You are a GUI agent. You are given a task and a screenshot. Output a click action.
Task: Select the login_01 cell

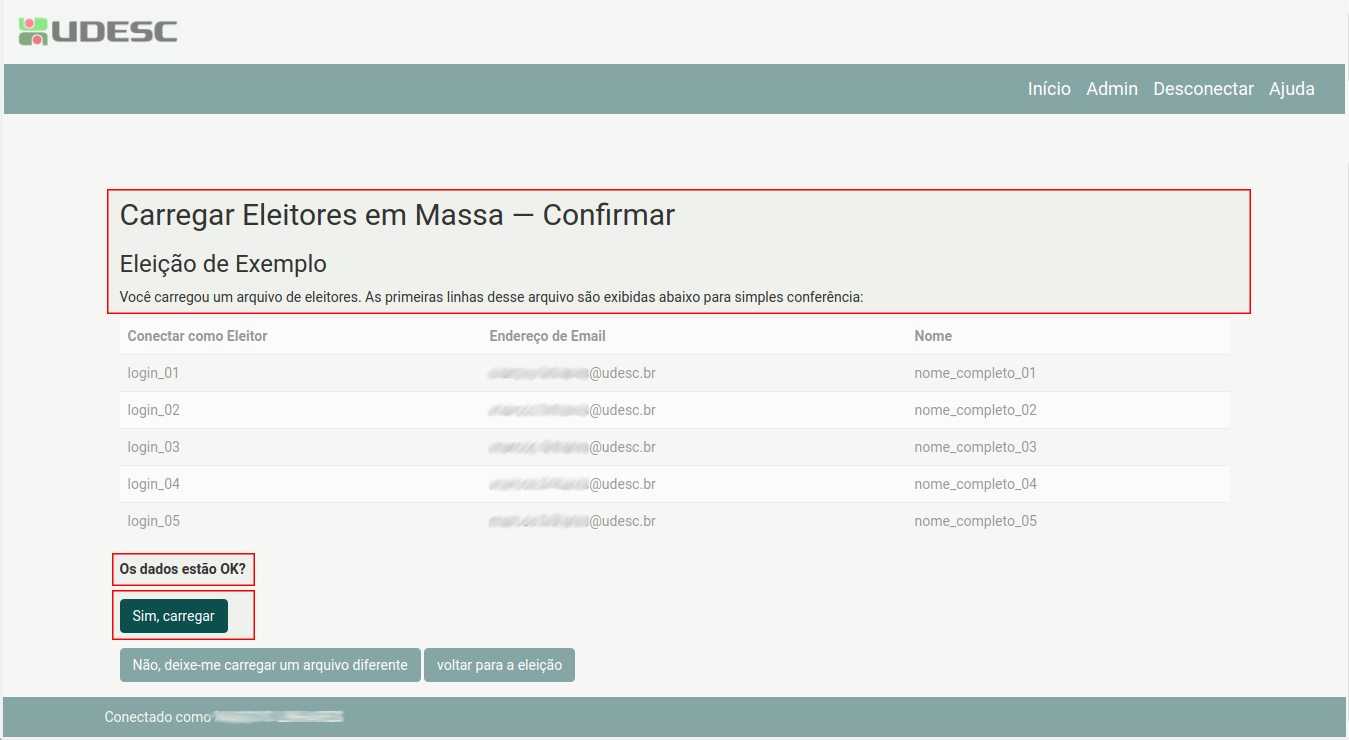click(x=153, y=373)
